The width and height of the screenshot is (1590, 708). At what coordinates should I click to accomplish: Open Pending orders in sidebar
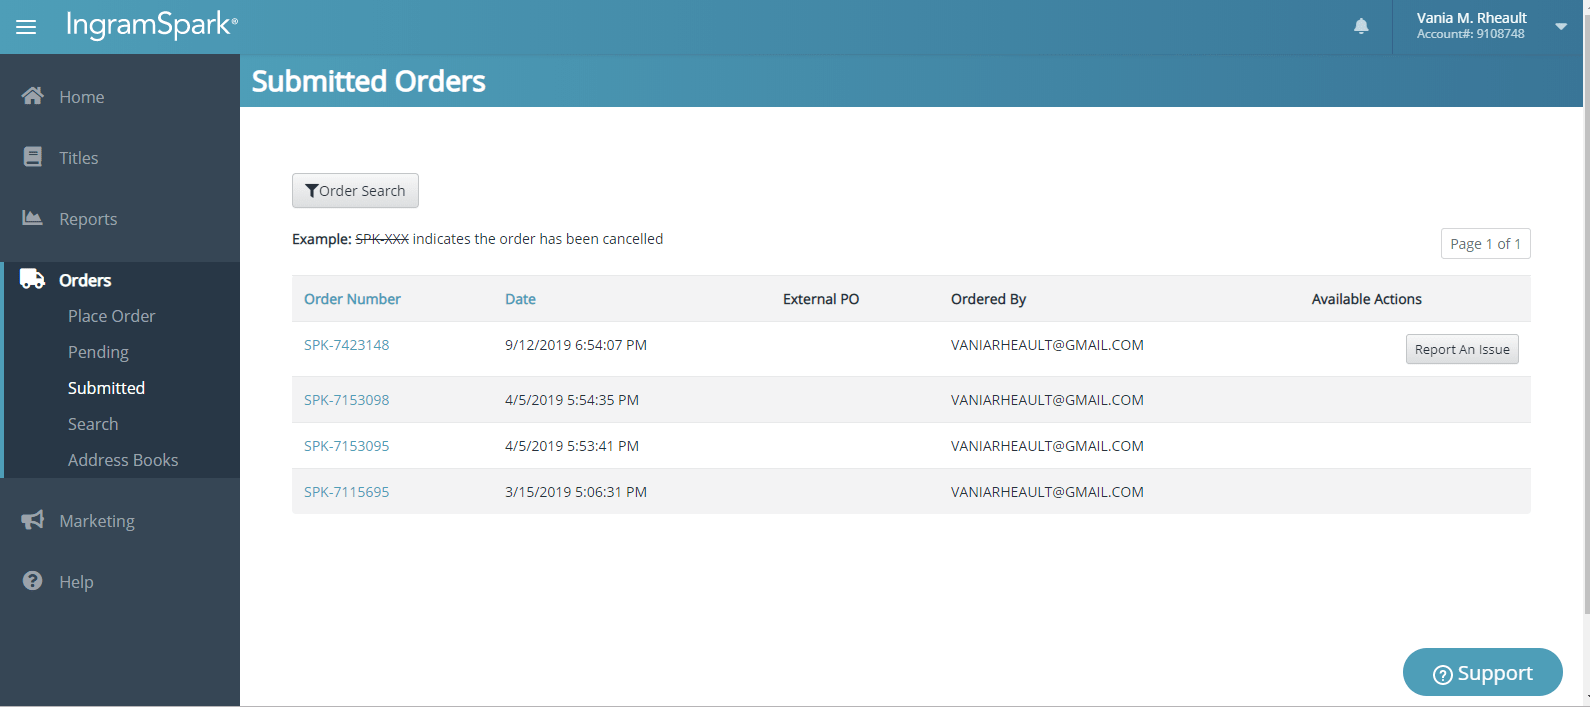coord(98,352)
